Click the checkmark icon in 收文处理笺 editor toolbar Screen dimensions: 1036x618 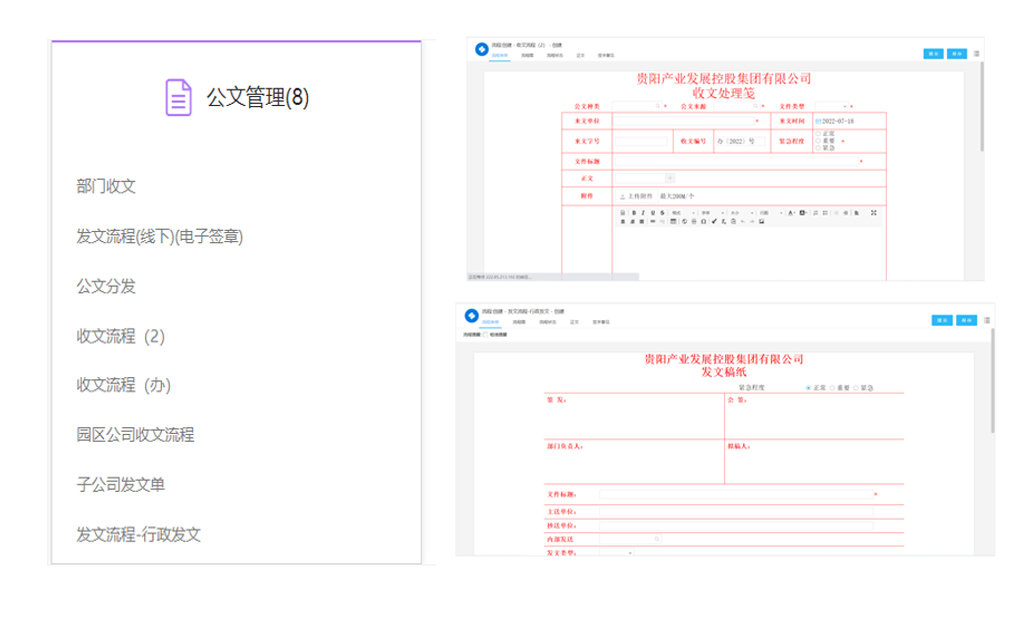click(x=714, y=221)
